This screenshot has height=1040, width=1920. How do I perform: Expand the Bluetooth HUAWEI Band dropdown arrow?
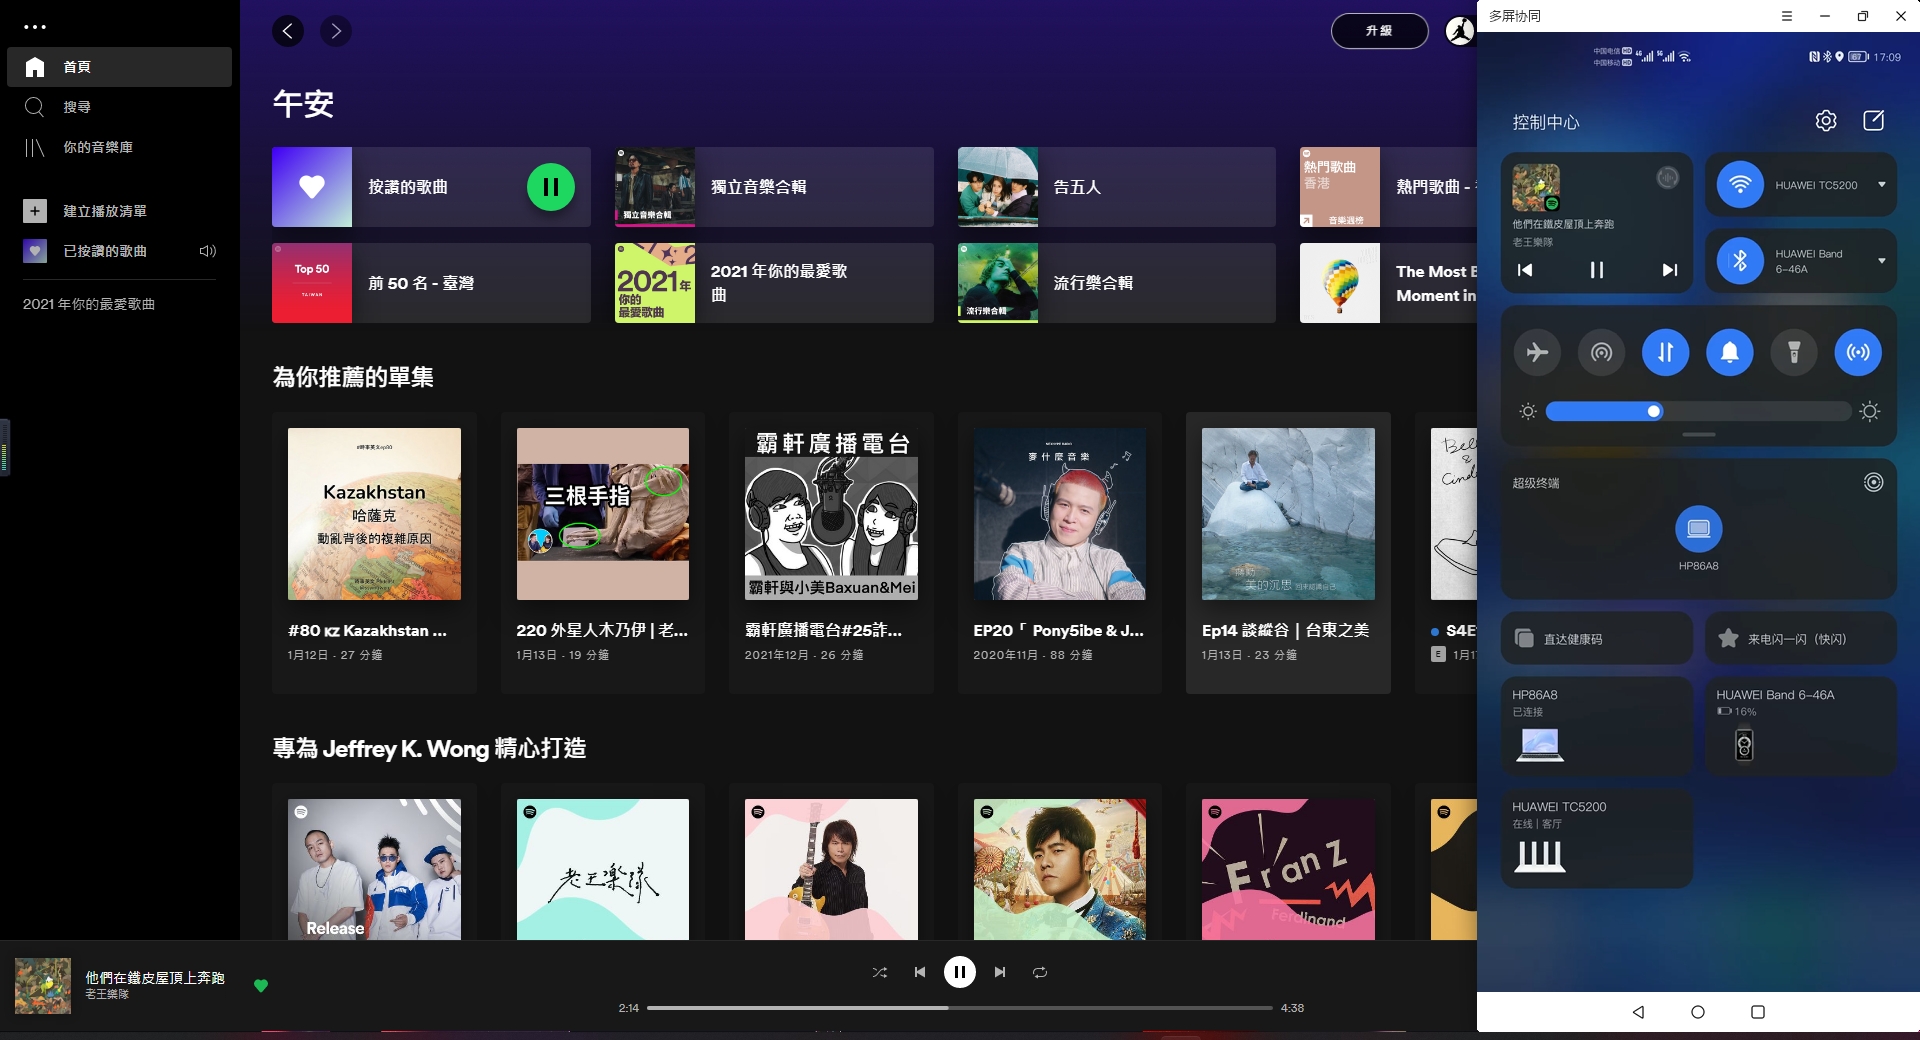1882,261
